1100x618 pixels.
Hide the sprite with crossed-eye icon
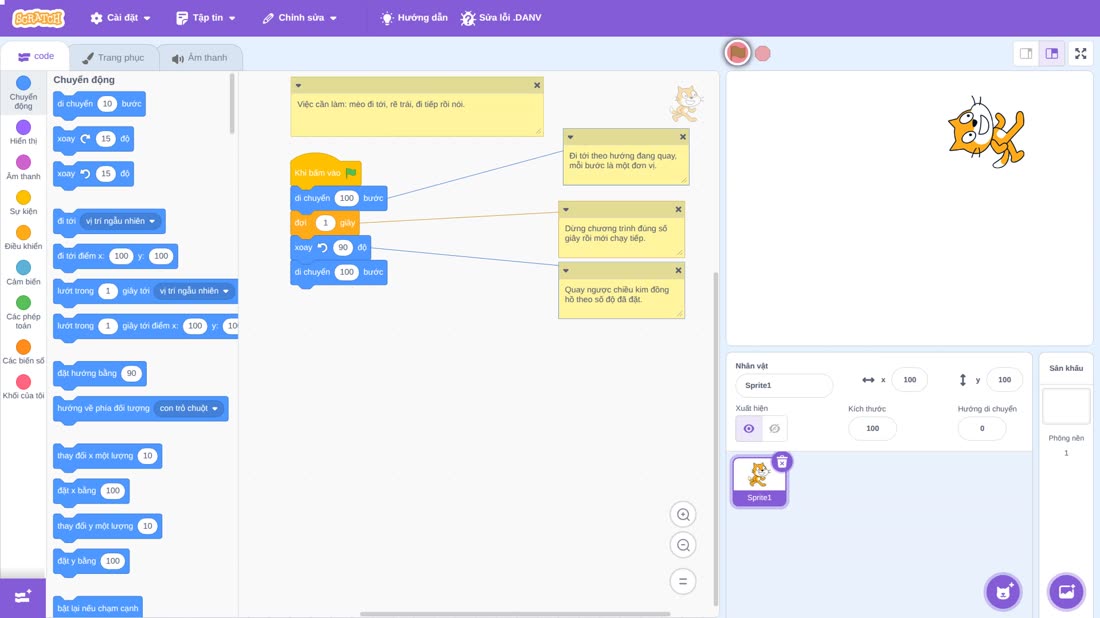(774, 429)
